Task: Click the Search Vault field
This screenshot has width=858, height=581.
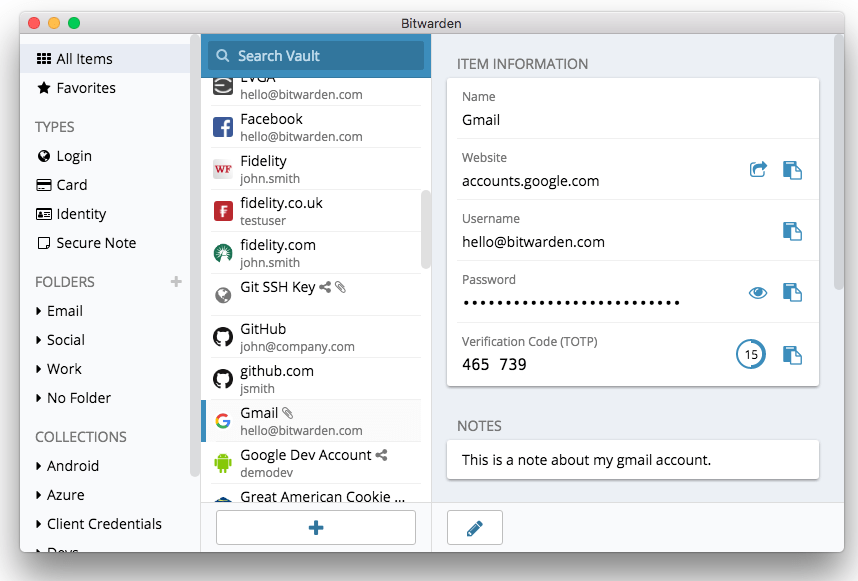Action: 316,56
